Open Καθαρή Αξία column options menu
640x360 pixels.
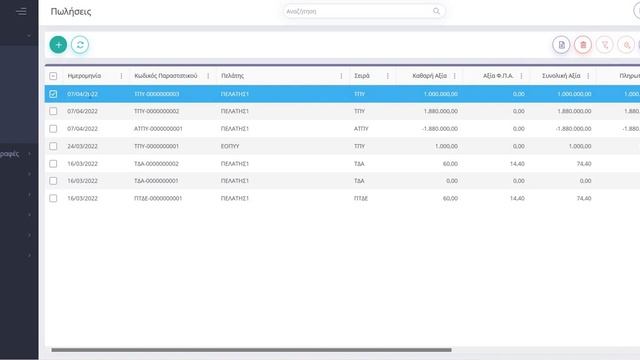pos(454,76)
